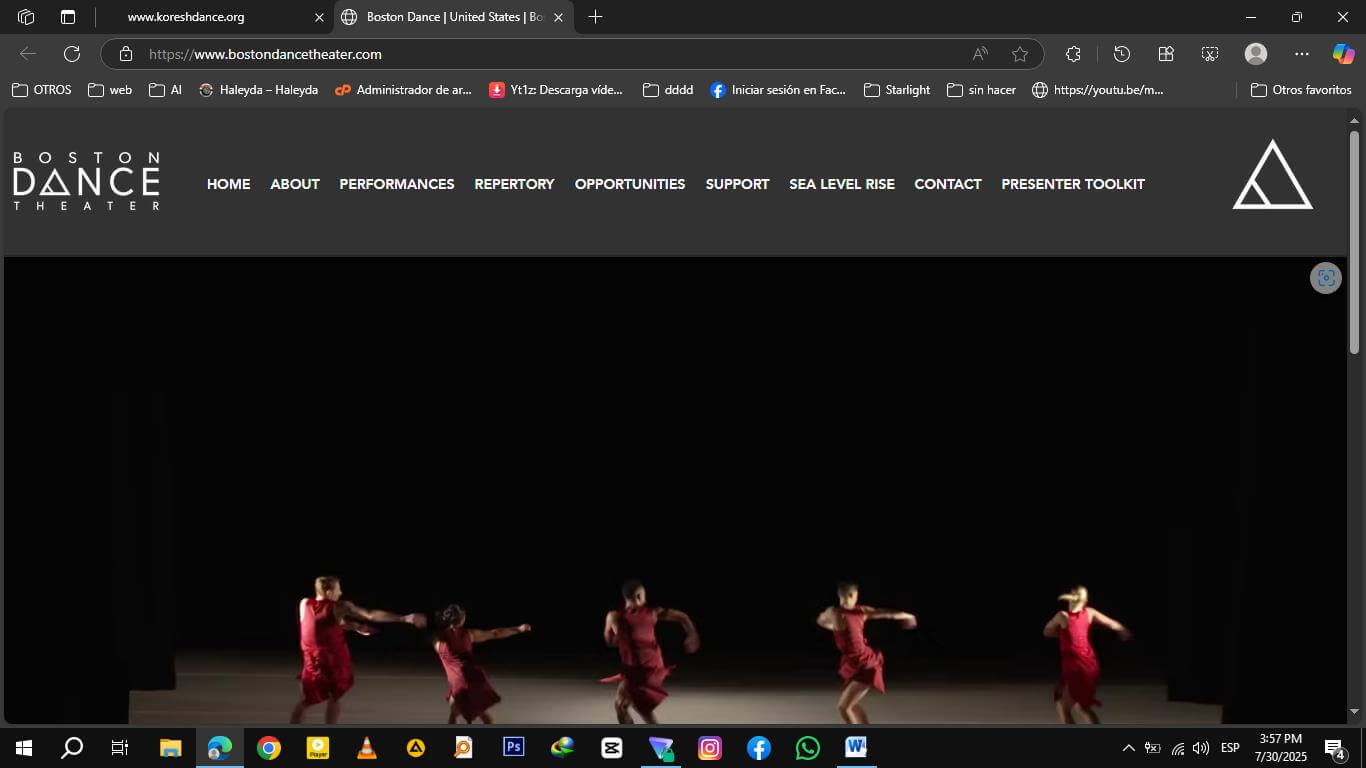
Task: Open the browser Extensions puzzle icon
Action: [1073, 54]
